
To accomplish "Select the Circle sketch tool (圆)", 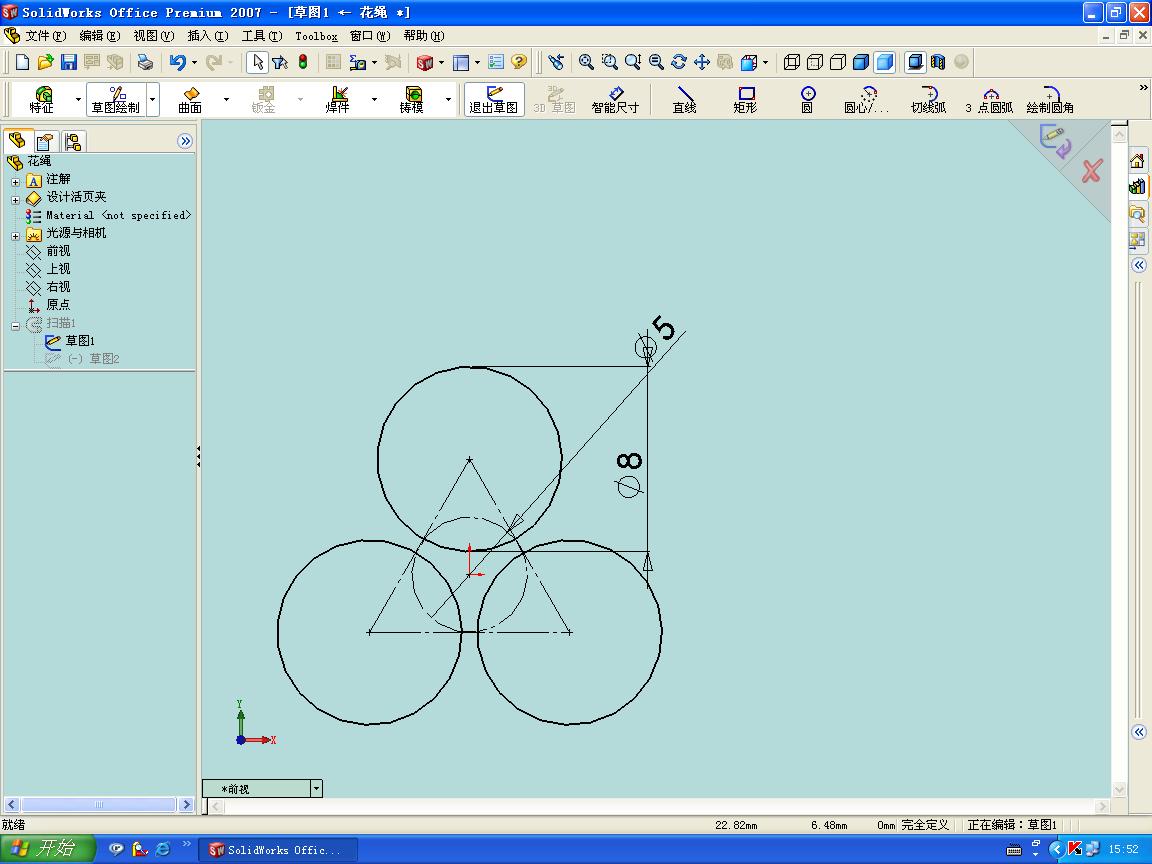I will [807, 99].
